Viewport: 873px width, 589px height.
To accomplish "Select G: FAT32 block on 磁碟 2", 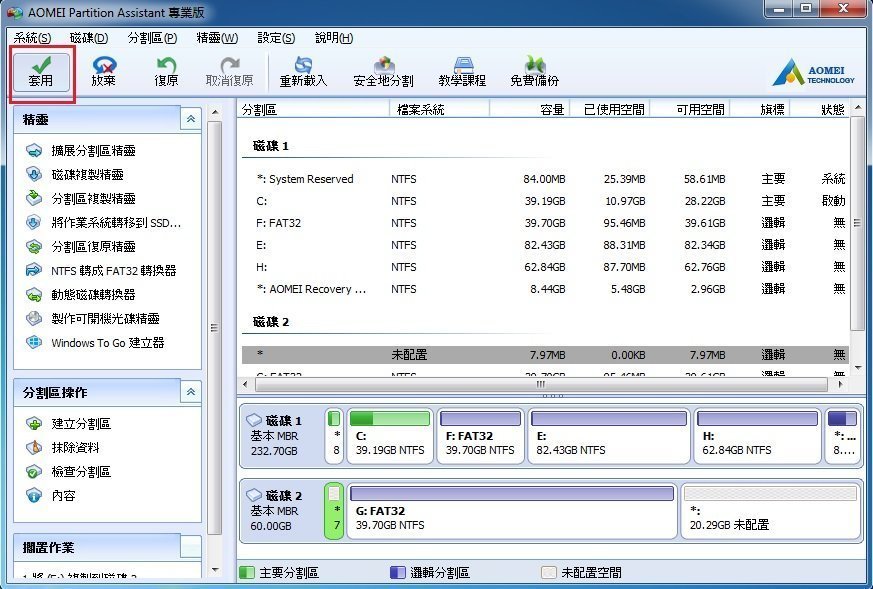I will pos(512,511).
